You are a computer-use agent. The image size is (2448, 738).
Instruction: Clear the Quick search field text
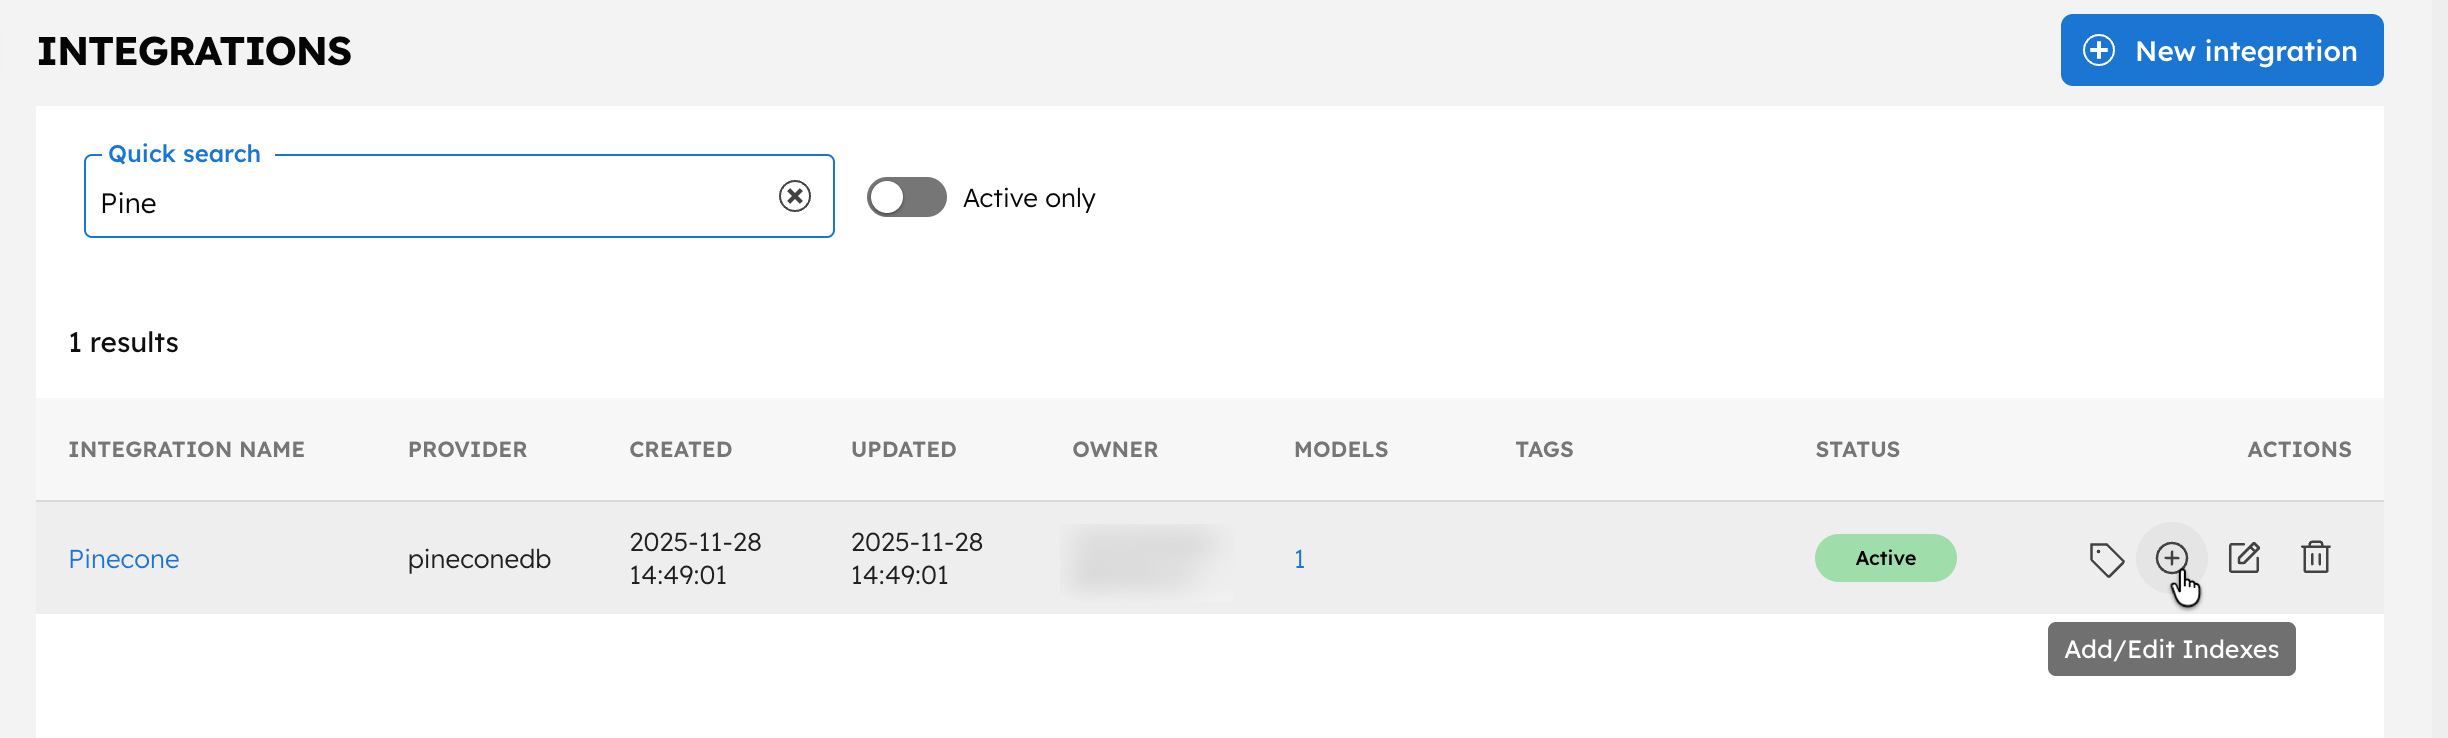(795, 196)
